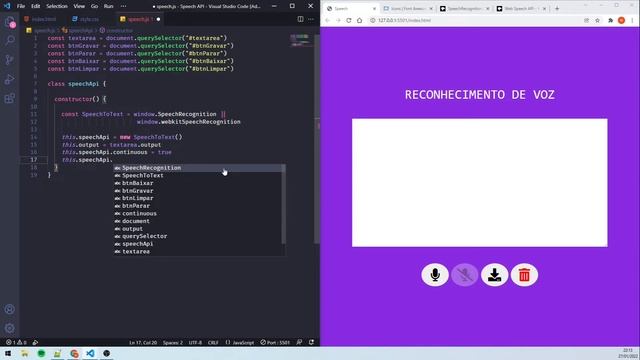Screen dimensions: 640x360
Task: Click the muted microphone stop button
Action: pos(464,275)
